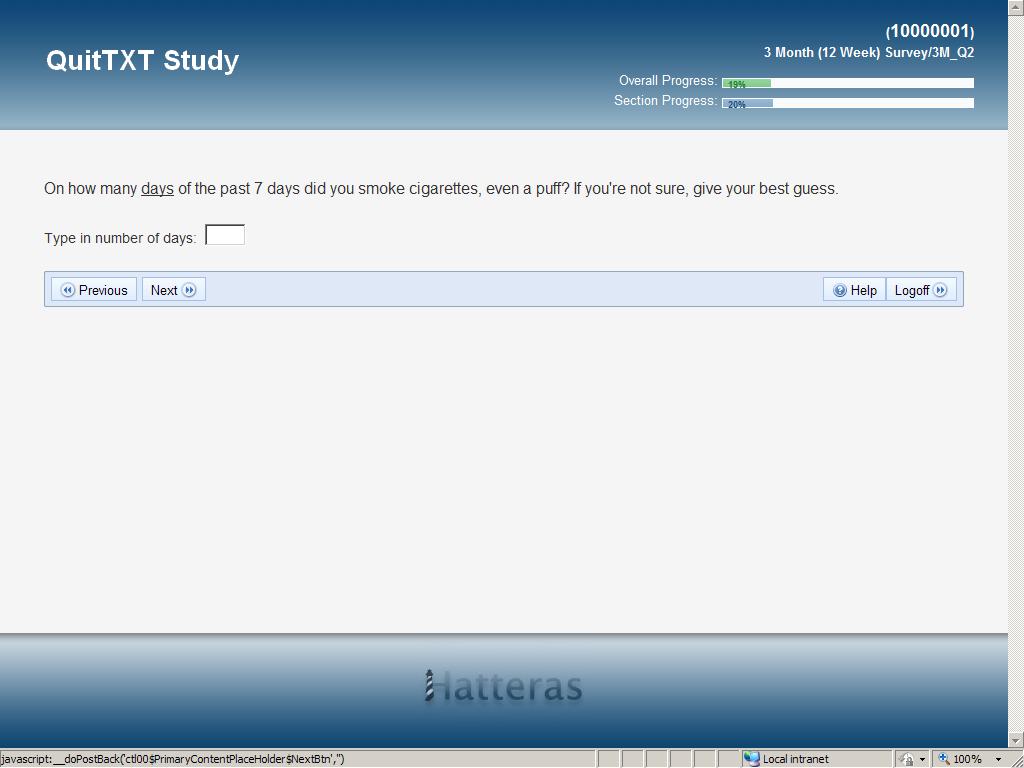Click the Next button label
The image size is (1024, 768).
point(164,290)
